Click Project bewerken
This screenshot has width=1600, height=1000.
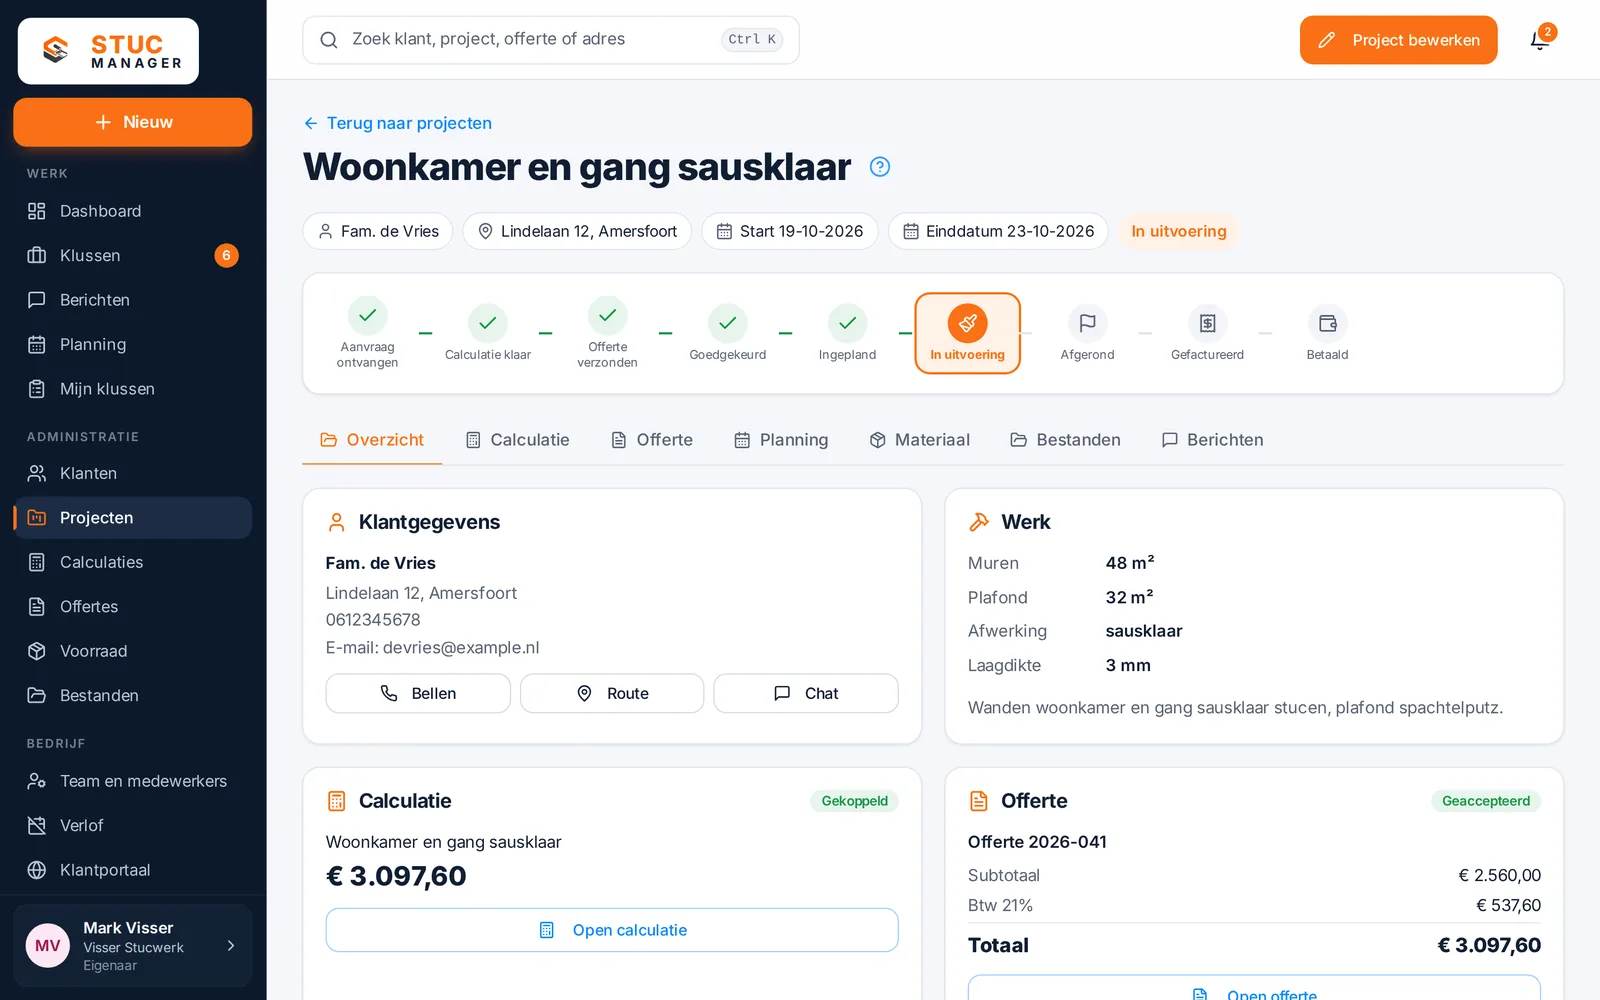point(1398,40)
